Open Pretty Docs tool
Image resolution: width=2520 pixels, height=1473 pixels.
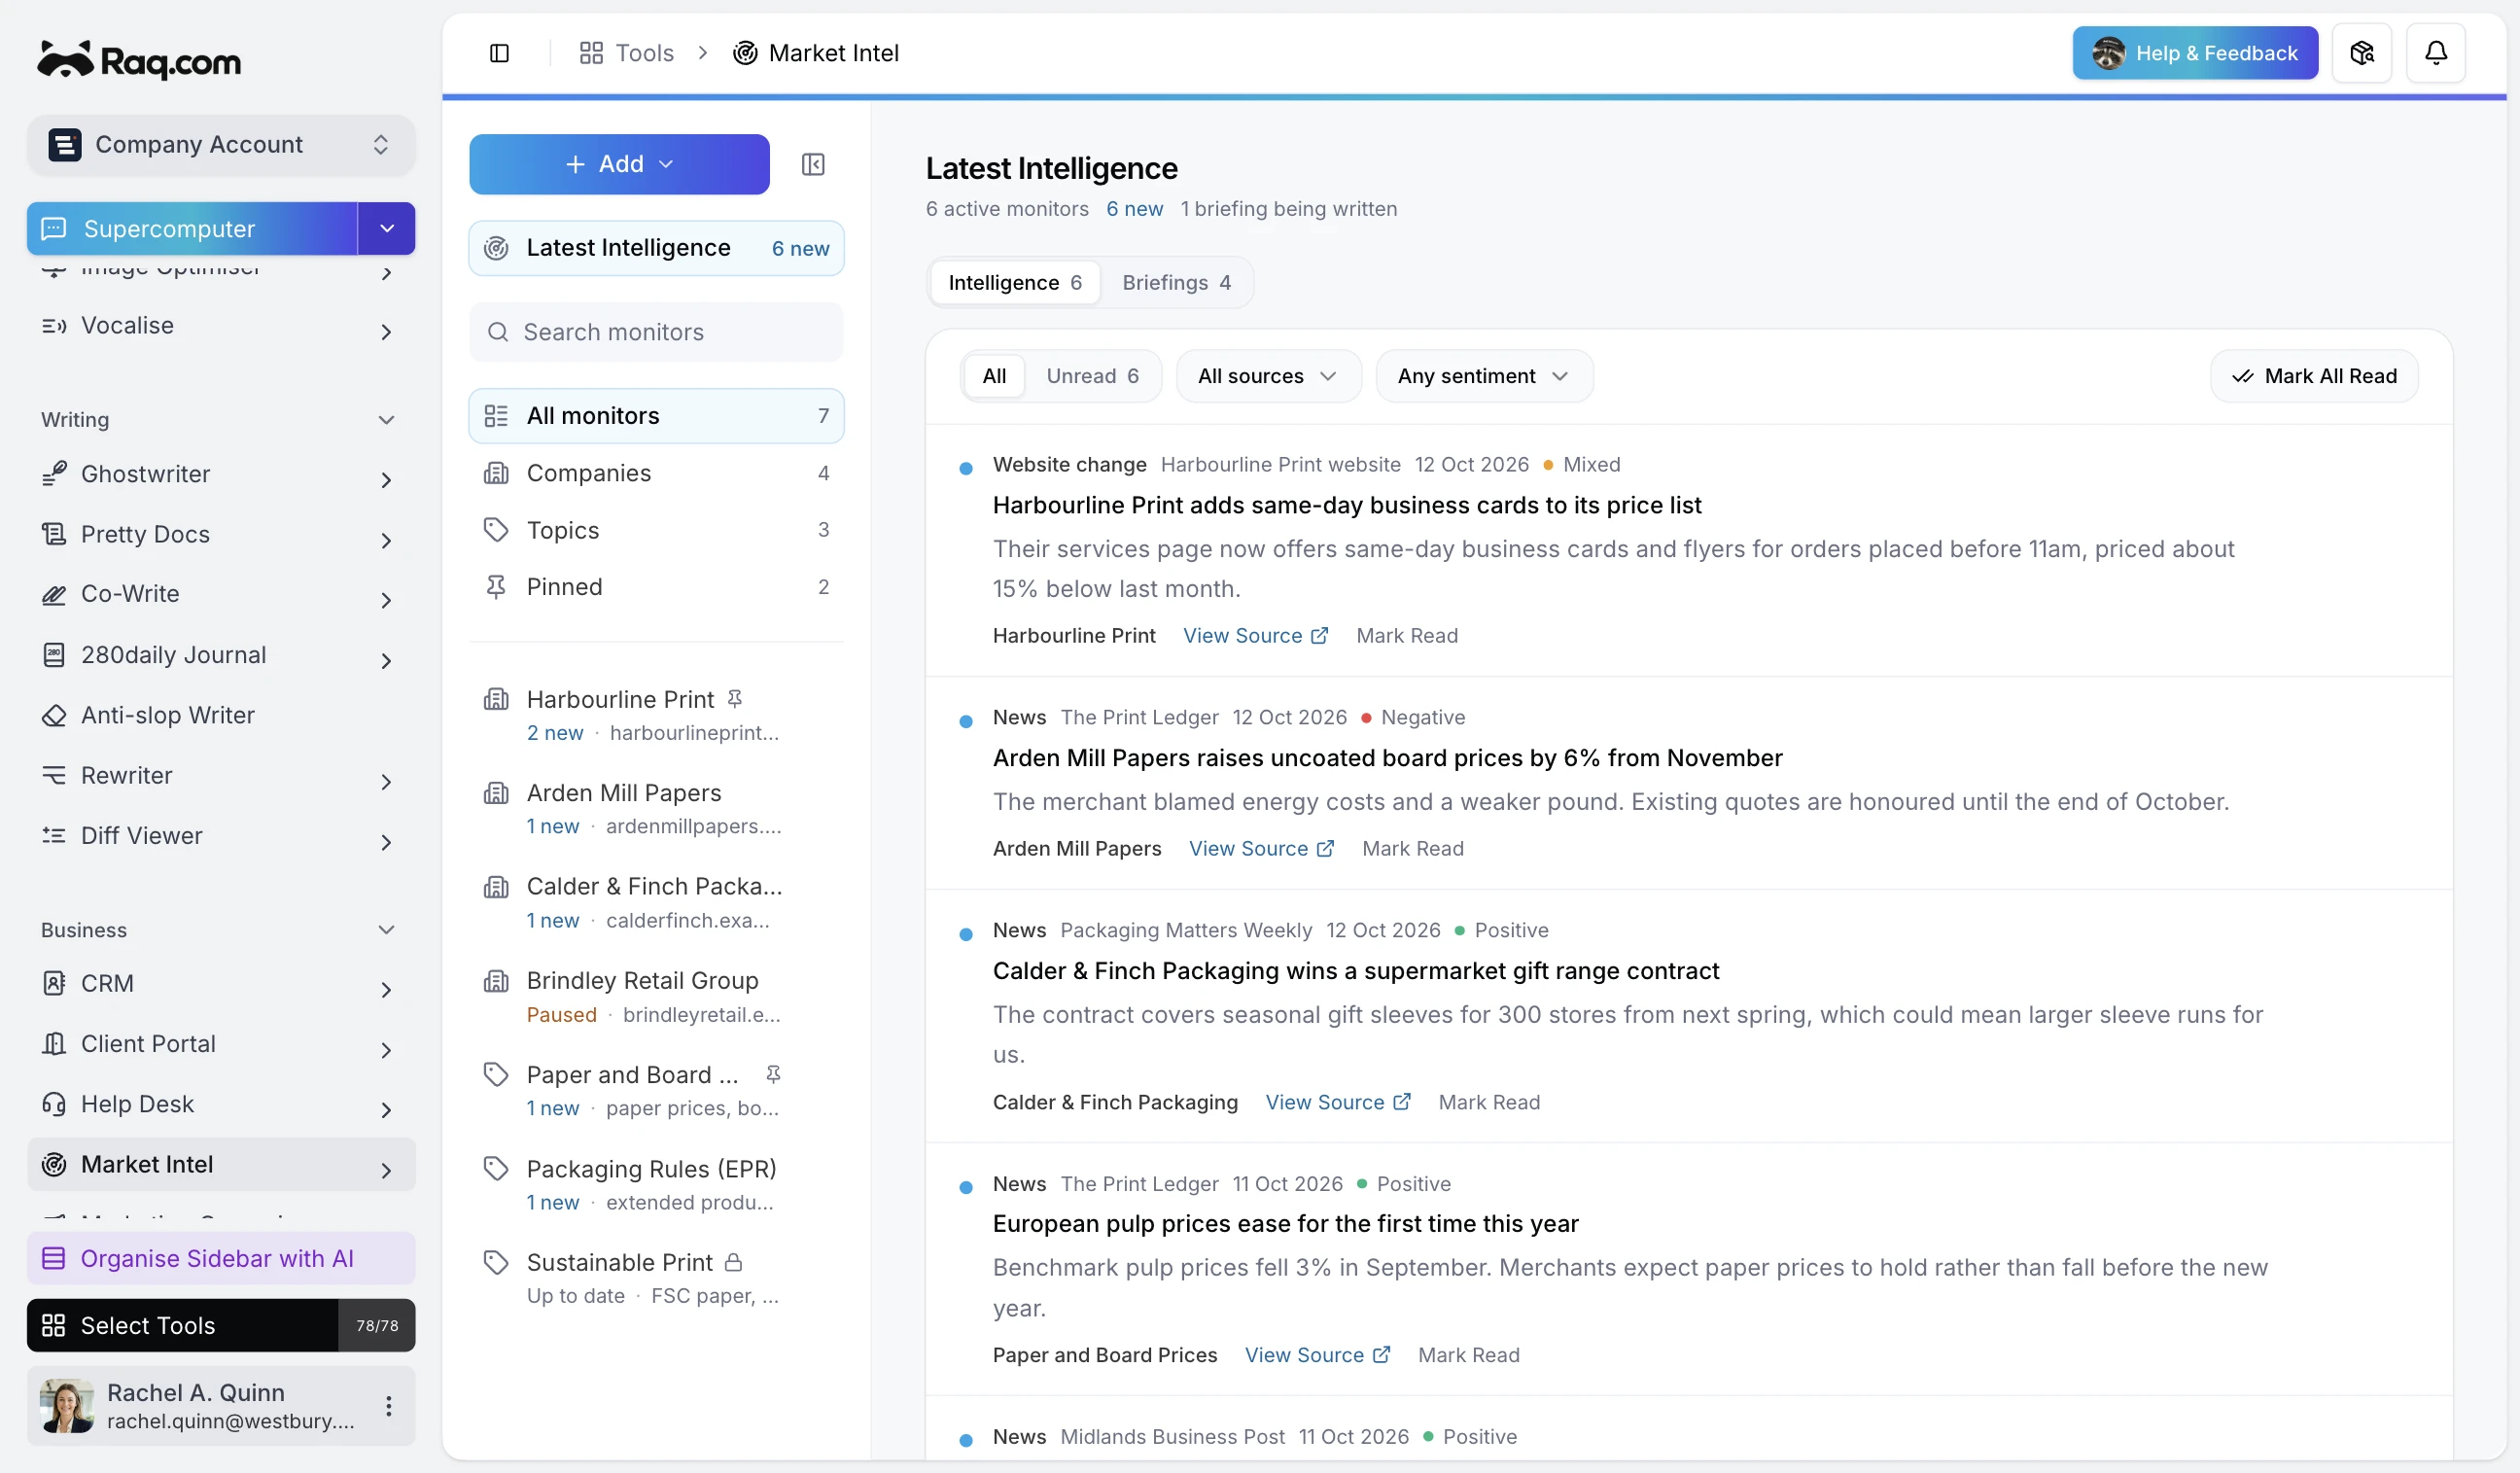(221, 534)
